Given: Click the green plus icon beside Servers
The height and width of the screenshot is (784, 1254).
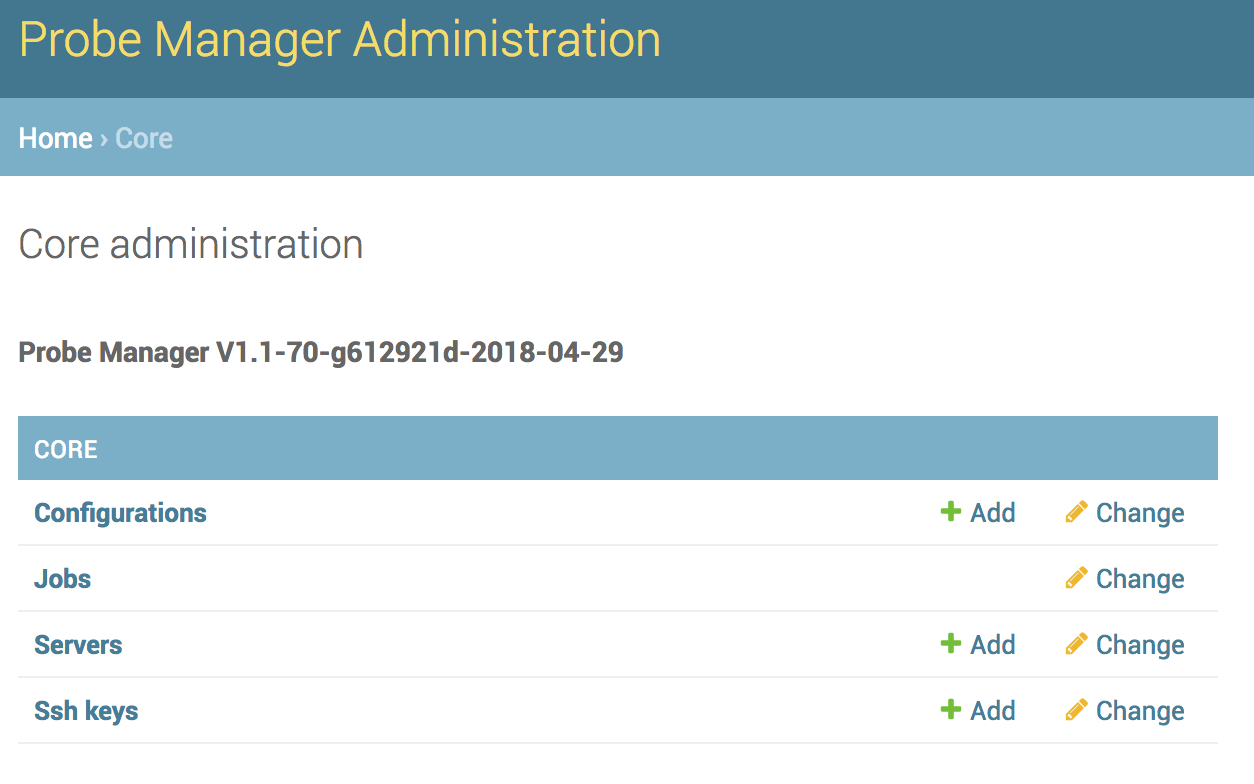Looking at the screenshot, I should click(x=949, y=644).
